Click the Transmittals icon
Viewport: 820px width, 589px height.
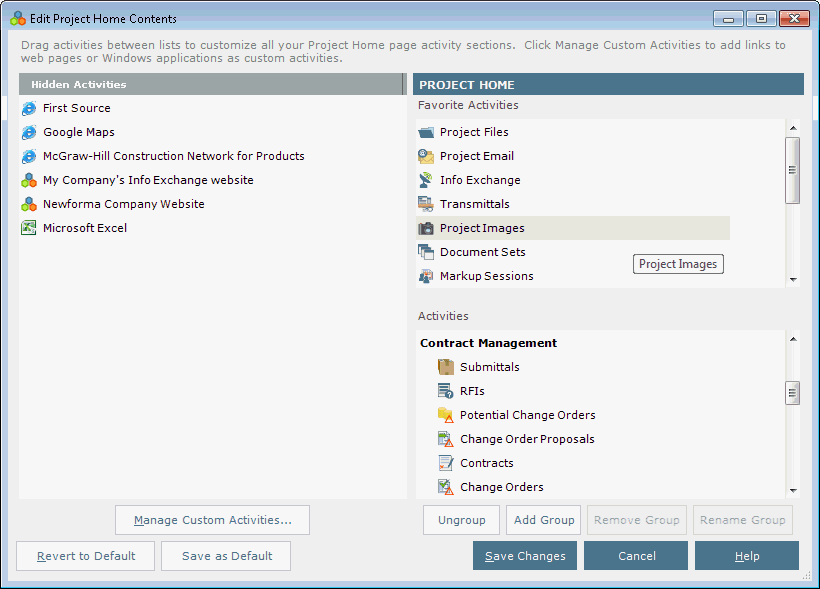[x=426, y=205]
